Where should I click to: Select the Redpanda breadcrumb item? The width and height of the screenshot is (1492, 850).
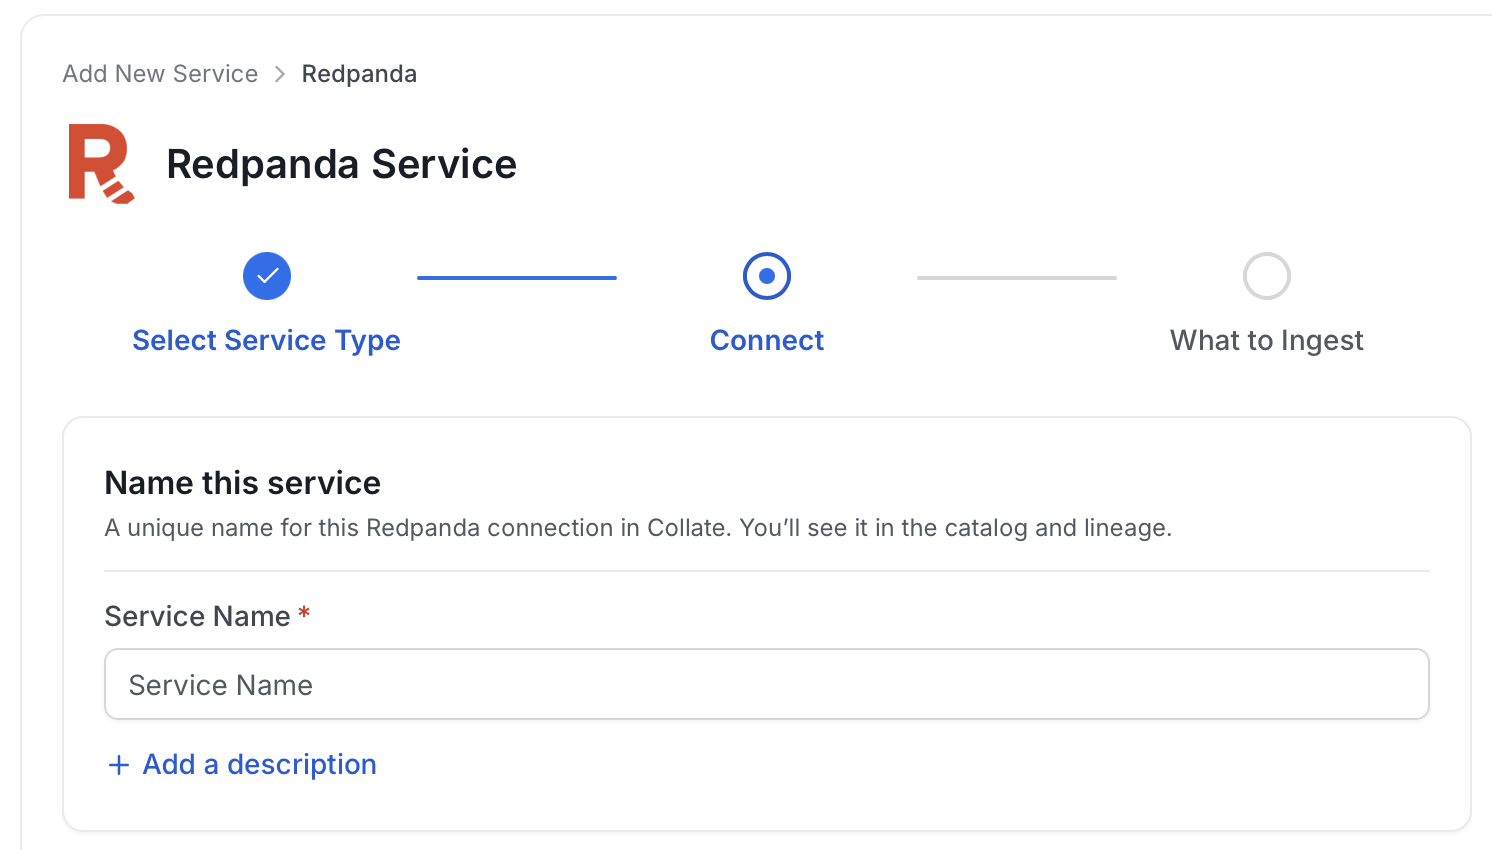coord(359,74)
